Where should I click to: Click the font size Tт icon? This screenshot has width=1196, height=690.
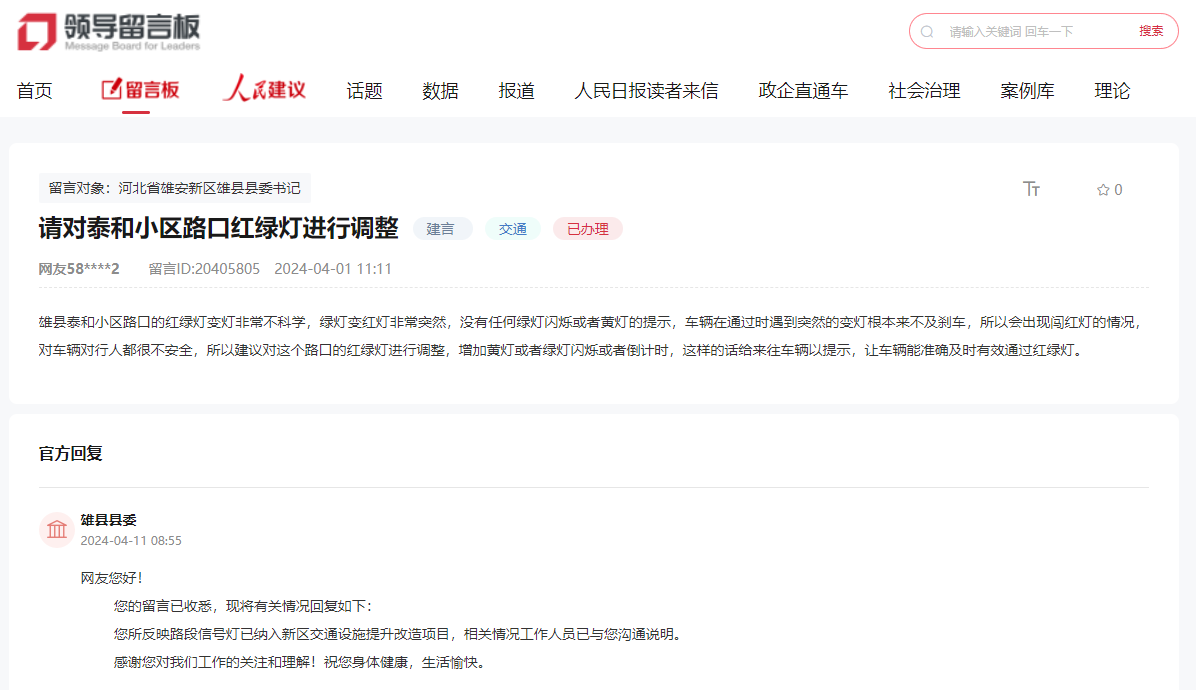point(1031,189)
